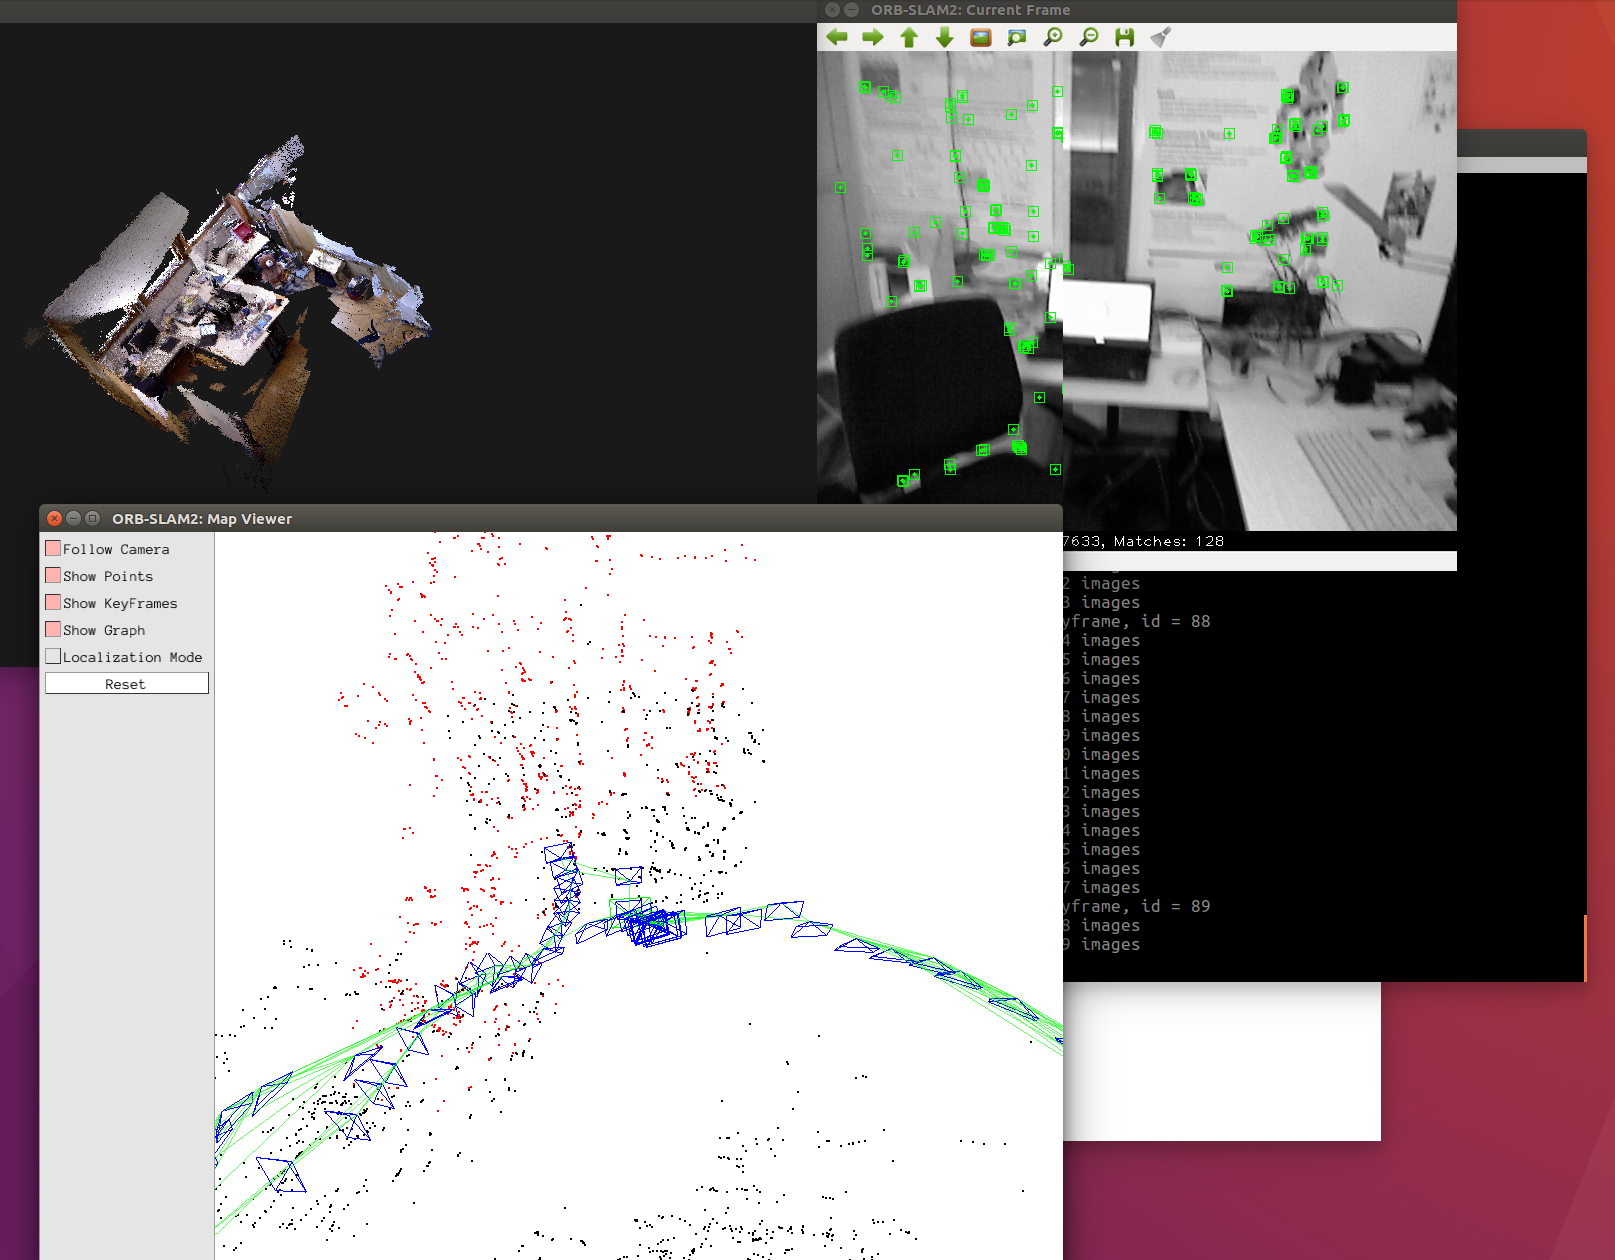The image size is (1615, 1260).
Task: Click the zoom in magnifier icon
Action: pyautogui.click(x=1053, y=37)
